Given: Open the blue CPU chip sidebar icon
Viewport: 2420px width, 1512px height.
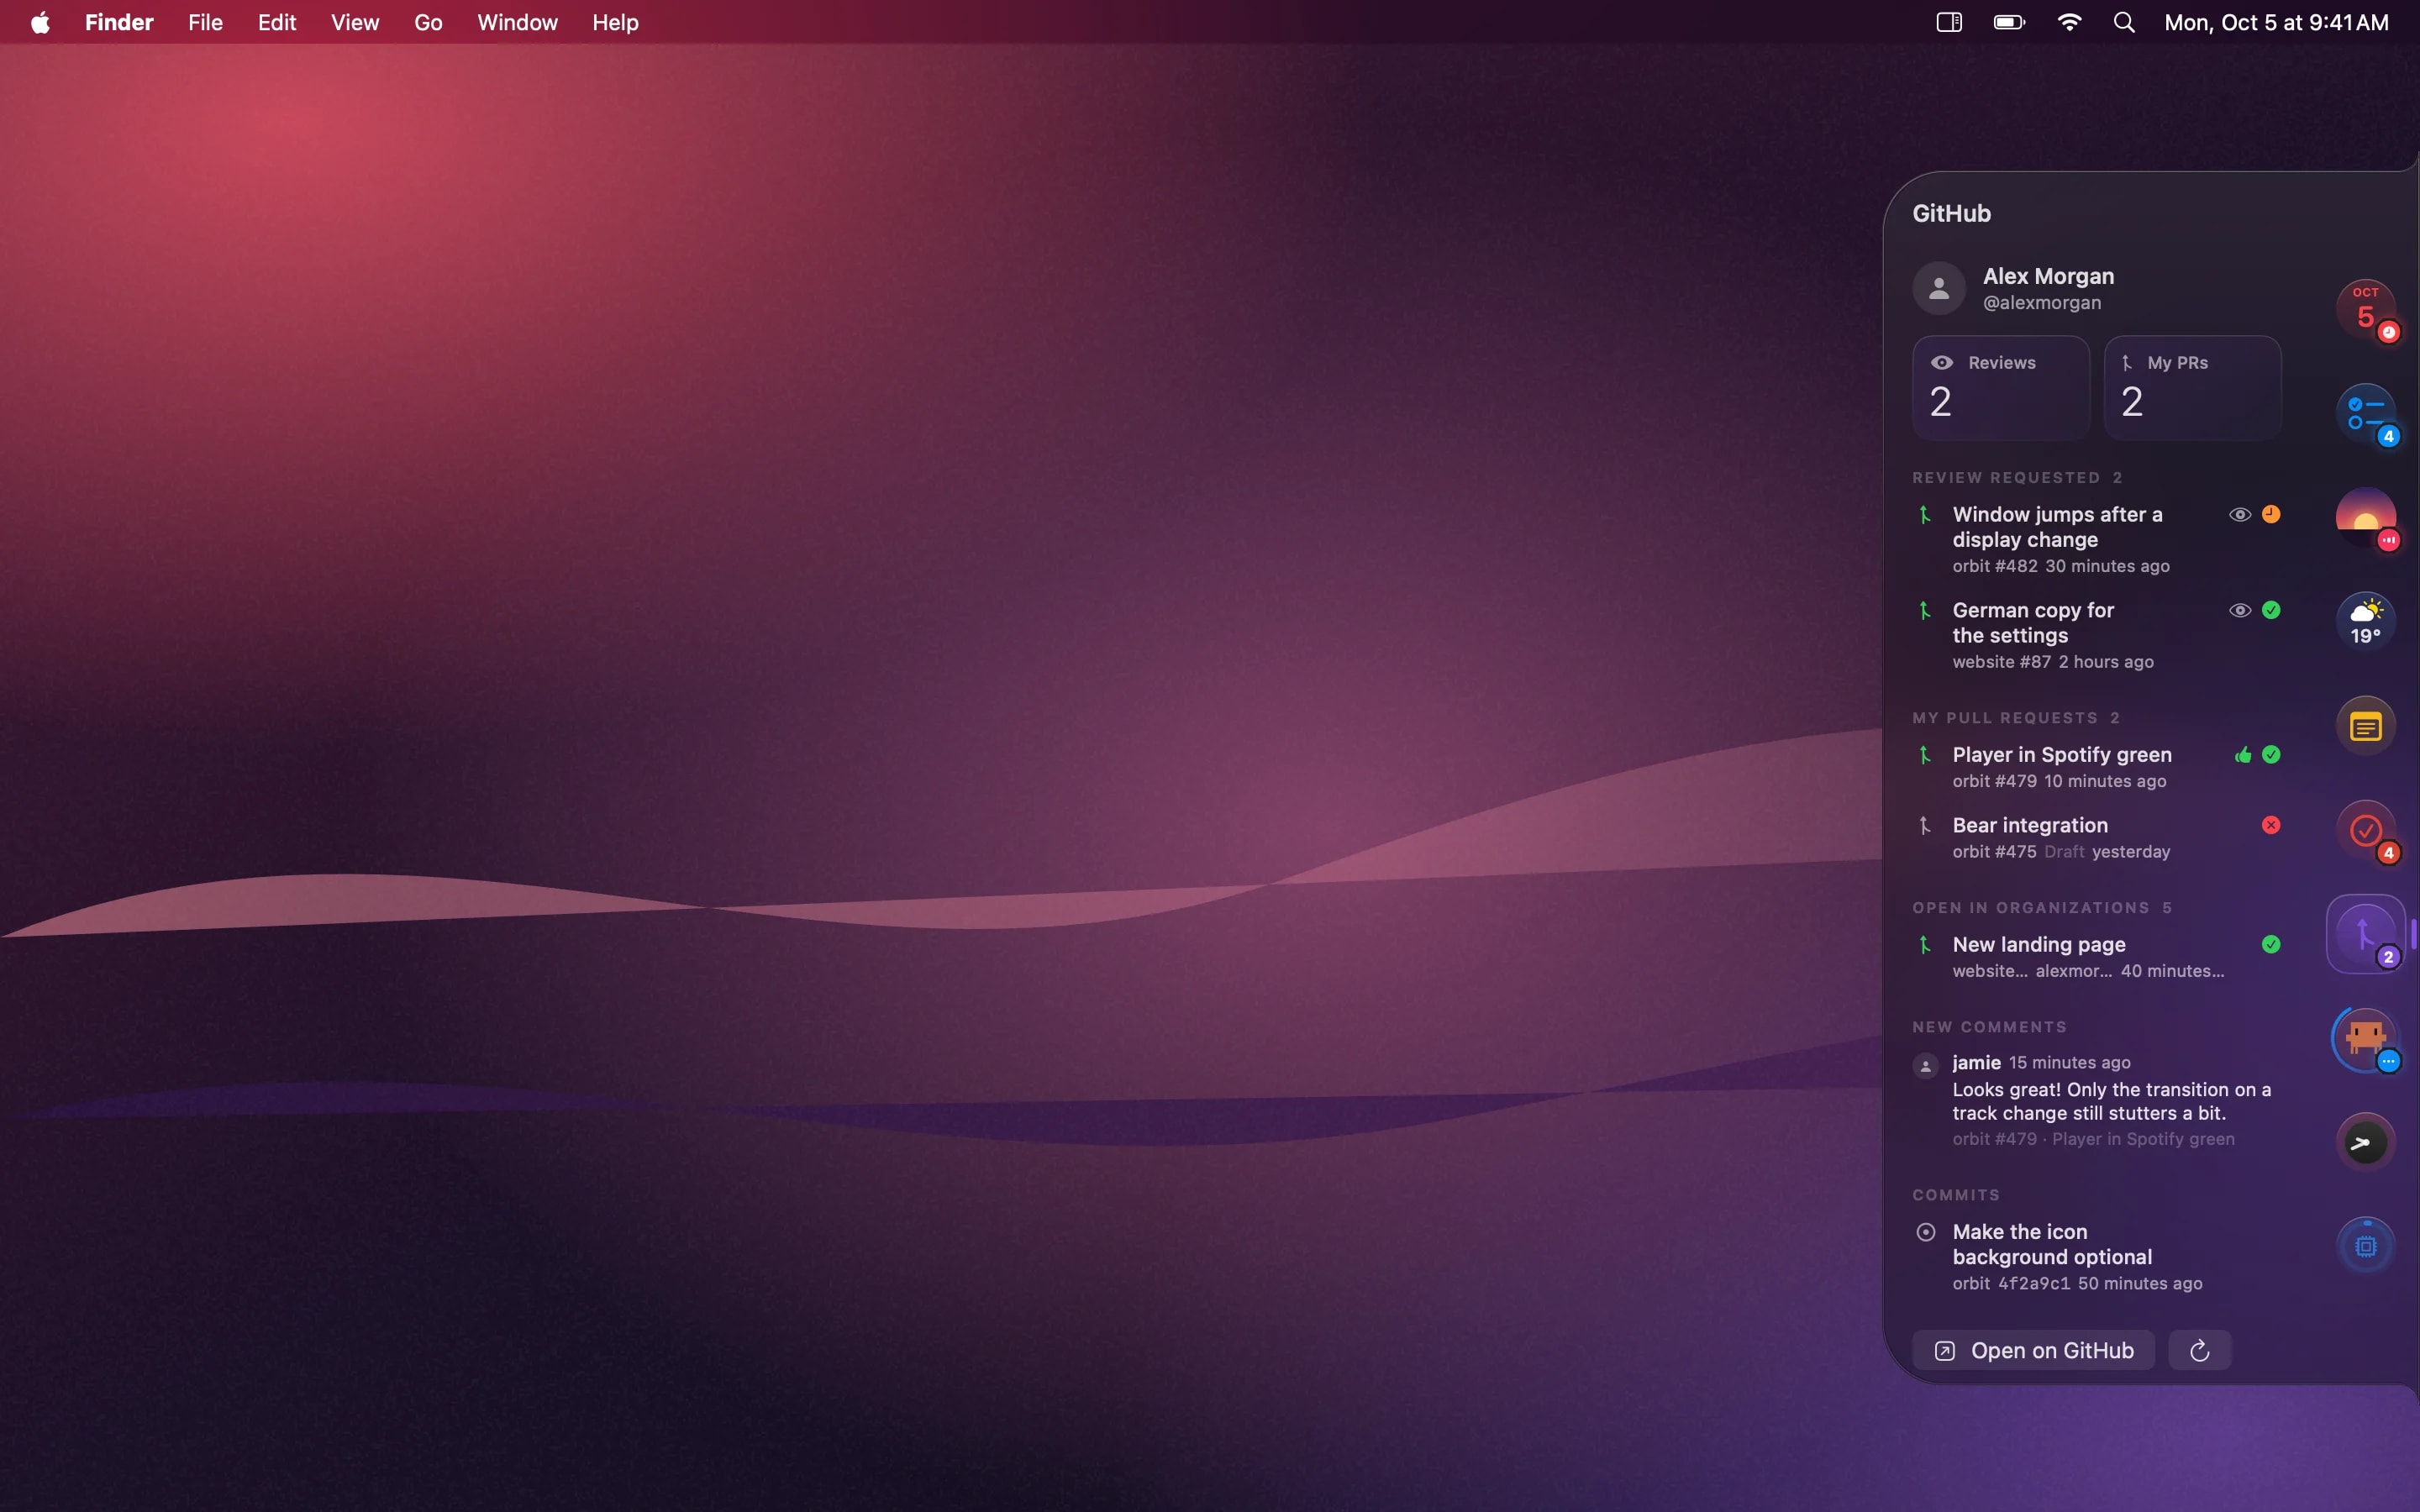Looking at the screenshot, I should click(x=2365, y=1246).
